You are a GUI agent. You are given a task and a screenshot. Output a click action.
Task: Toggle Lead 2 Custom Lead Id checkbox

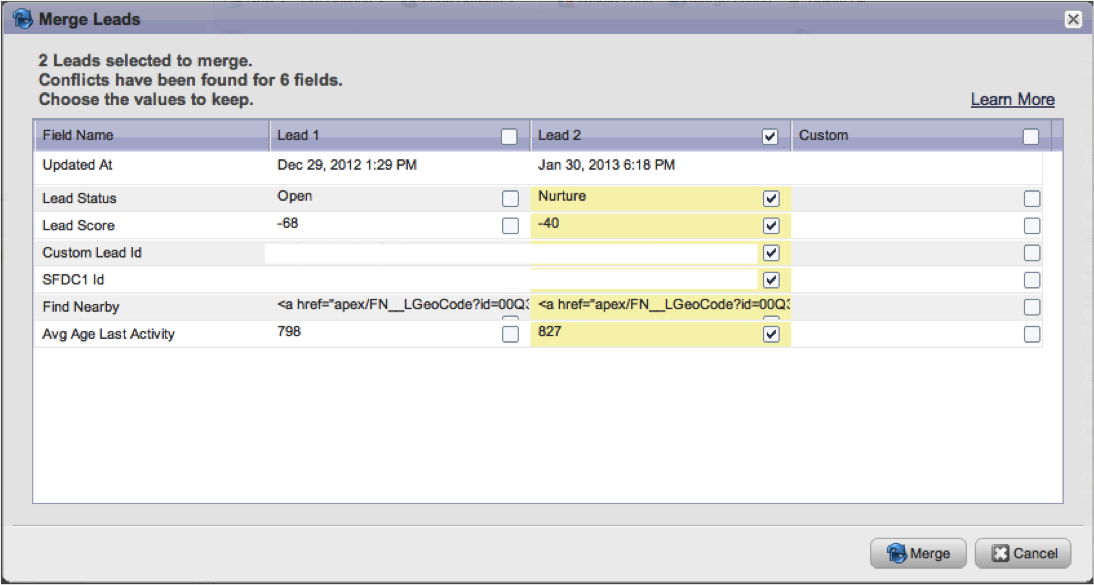(x=770, y=253)
